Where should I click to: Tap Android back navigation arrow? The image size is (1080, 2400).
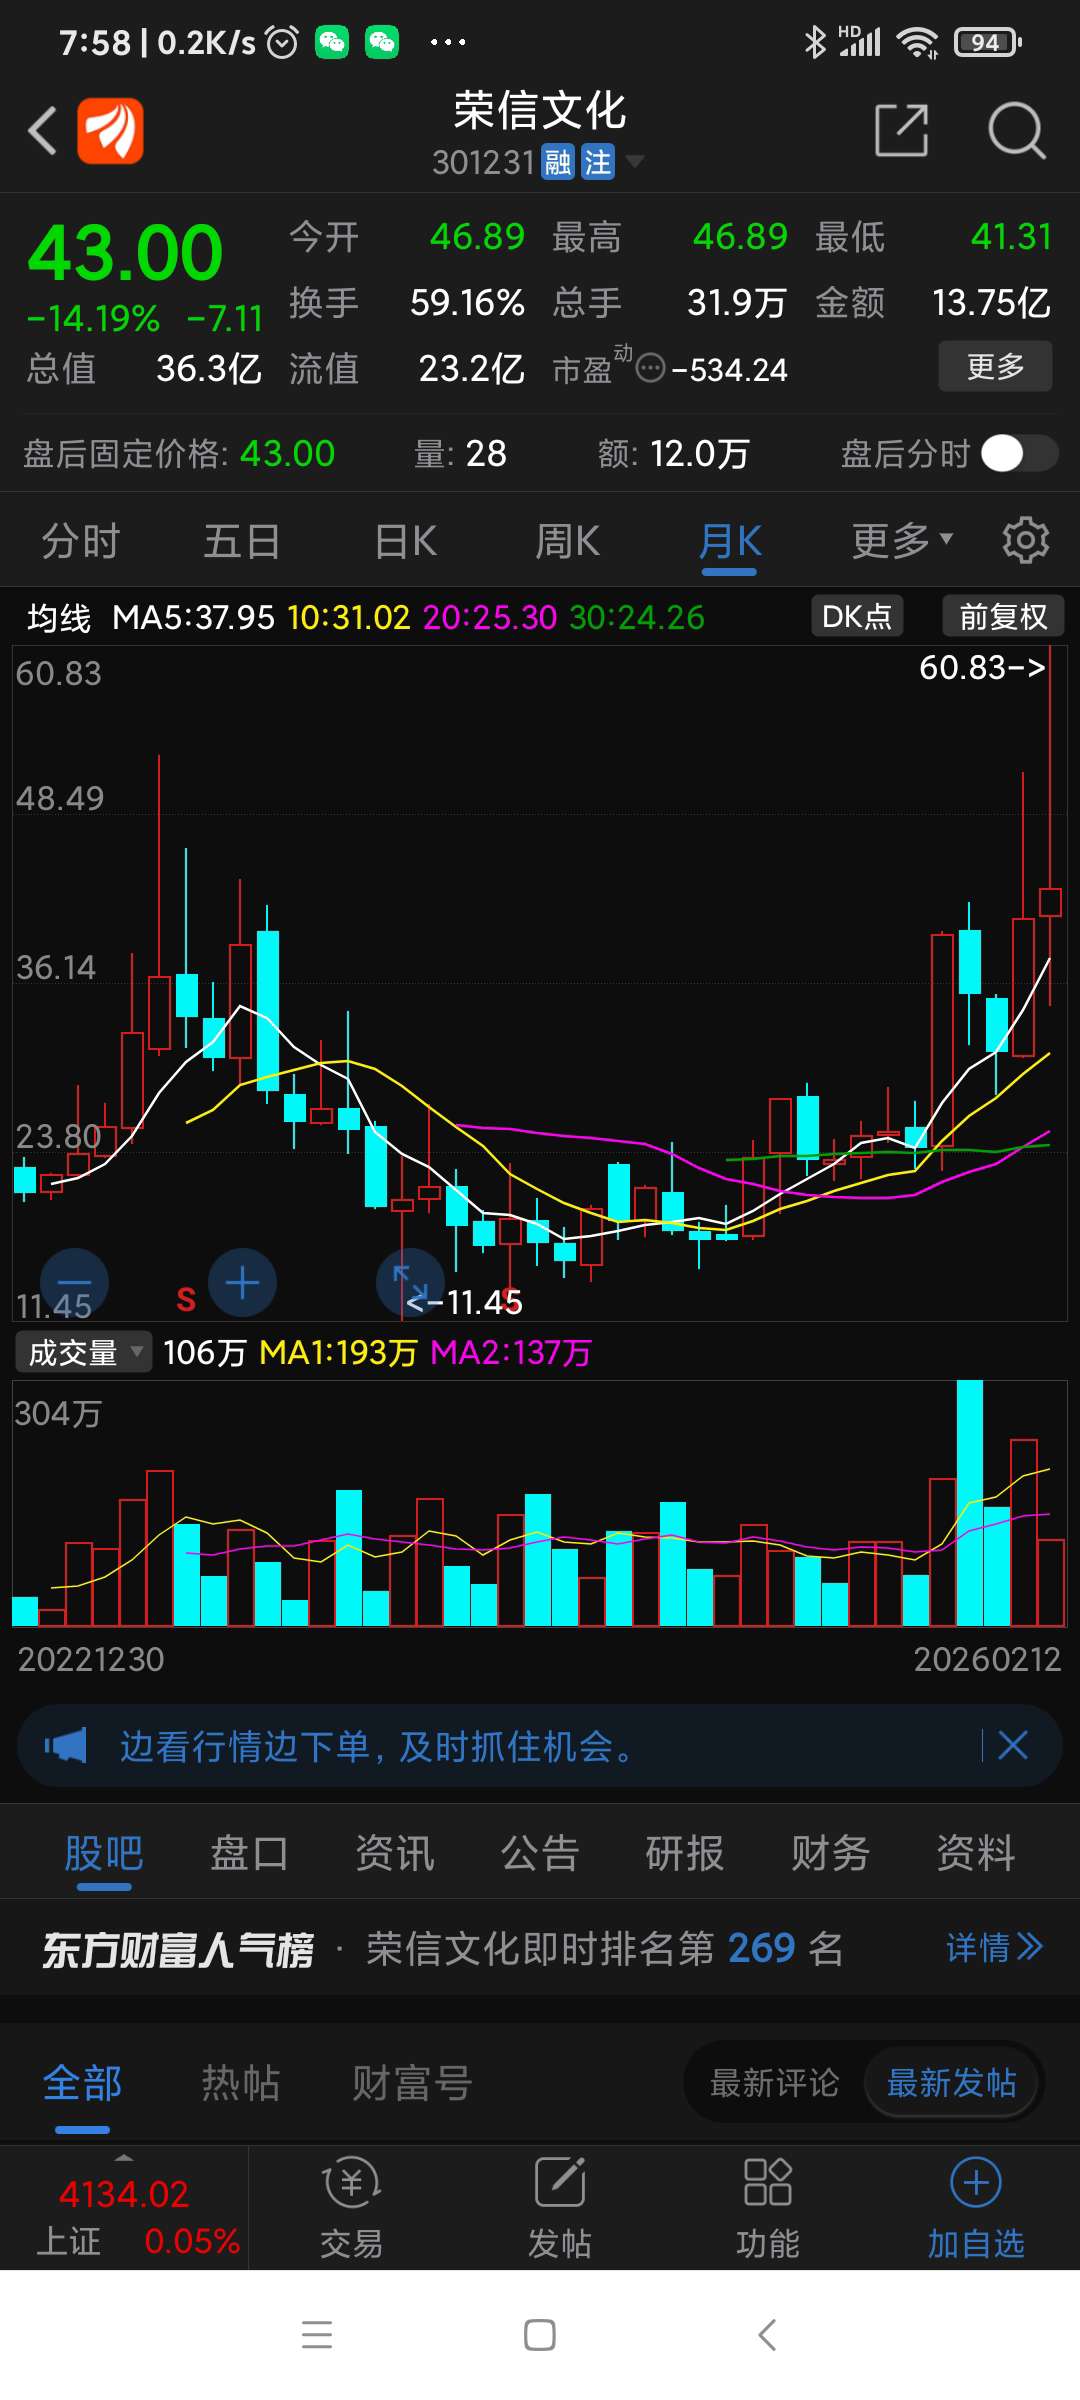(x=767, y=2335)
